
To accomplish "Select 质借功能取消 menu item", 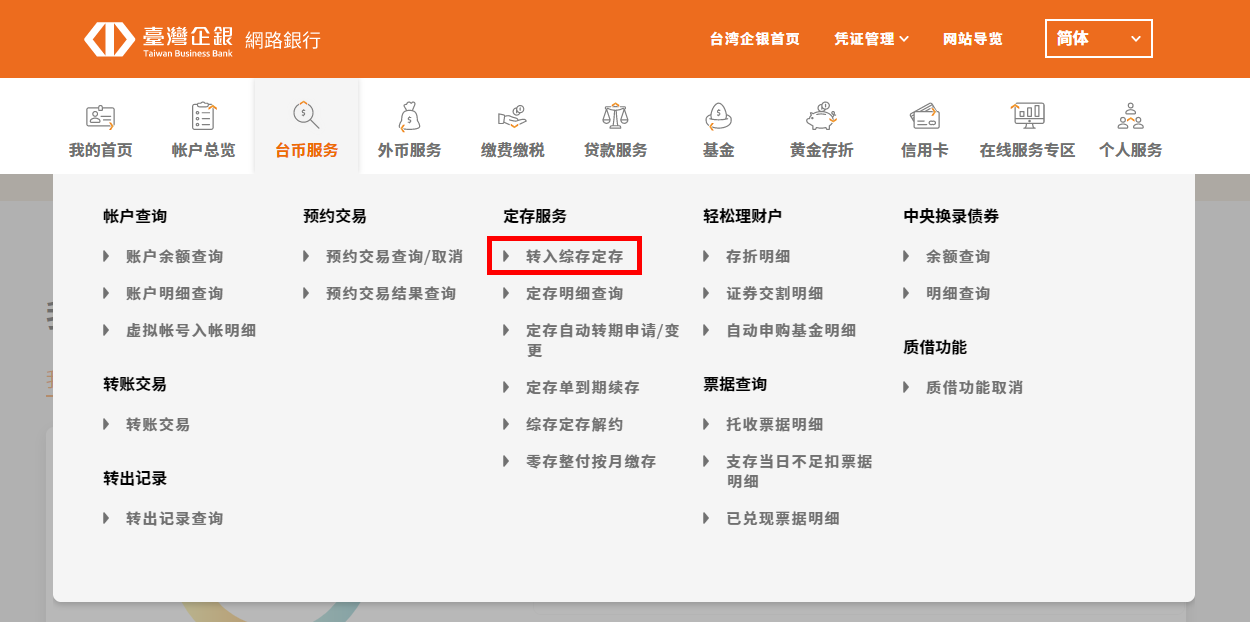I will coord(974,387).
